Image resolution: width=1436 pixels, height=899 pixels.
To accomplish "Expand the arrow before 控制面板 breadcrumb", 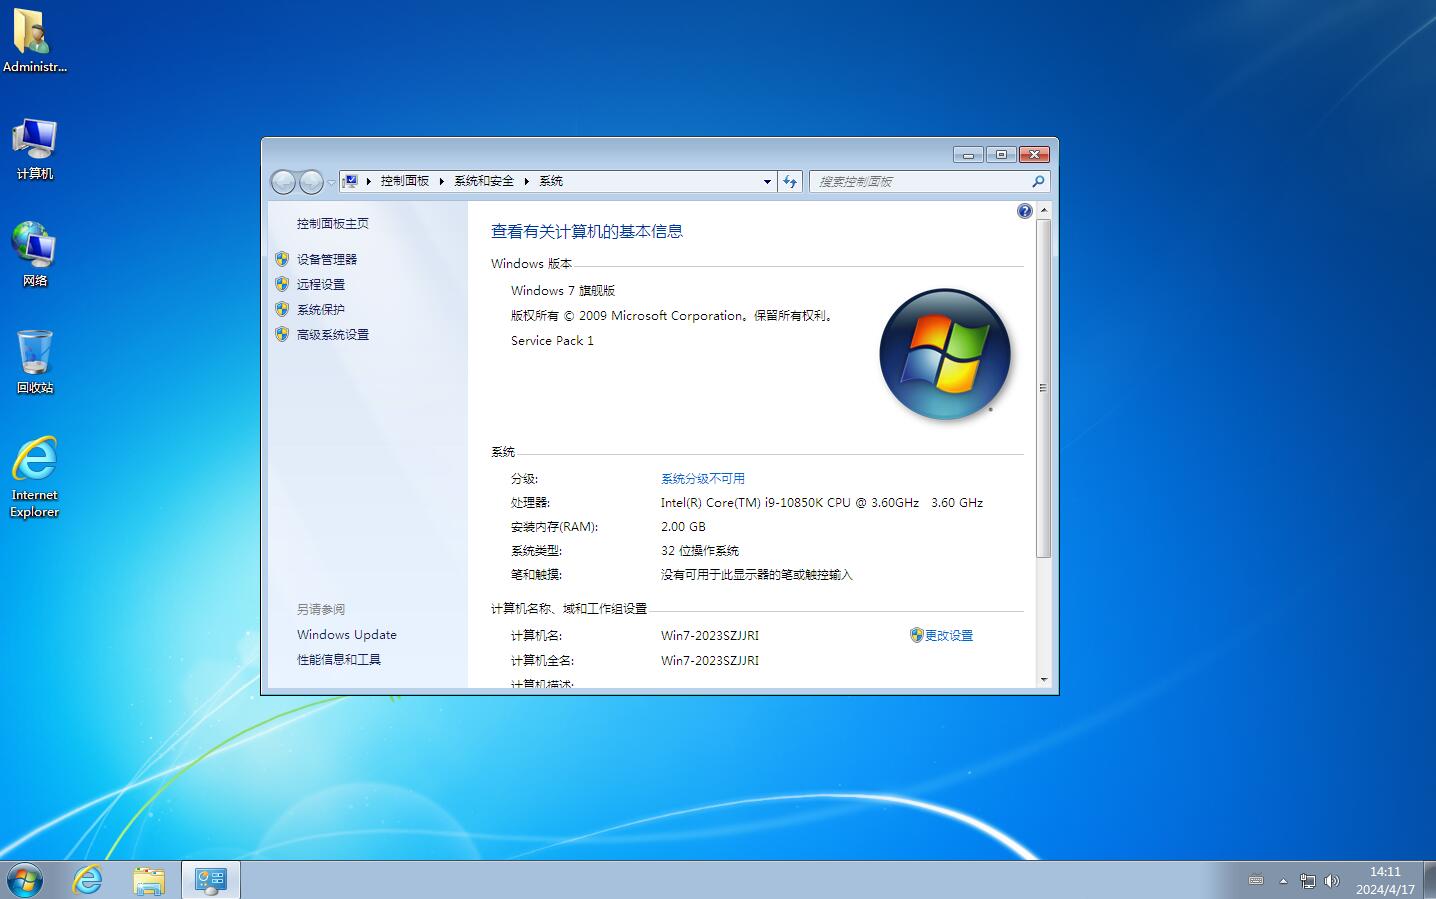I will coord(369,181).
